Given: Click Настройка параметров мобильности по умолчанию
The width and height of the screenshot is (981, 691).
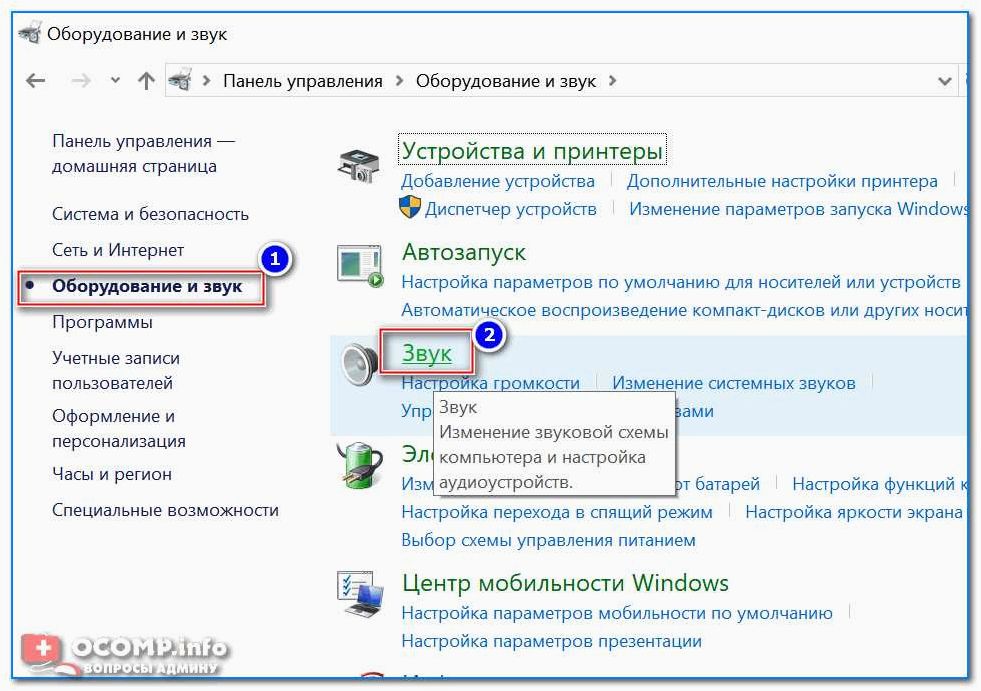Looking at the screenshot, I should coord(617,613).
